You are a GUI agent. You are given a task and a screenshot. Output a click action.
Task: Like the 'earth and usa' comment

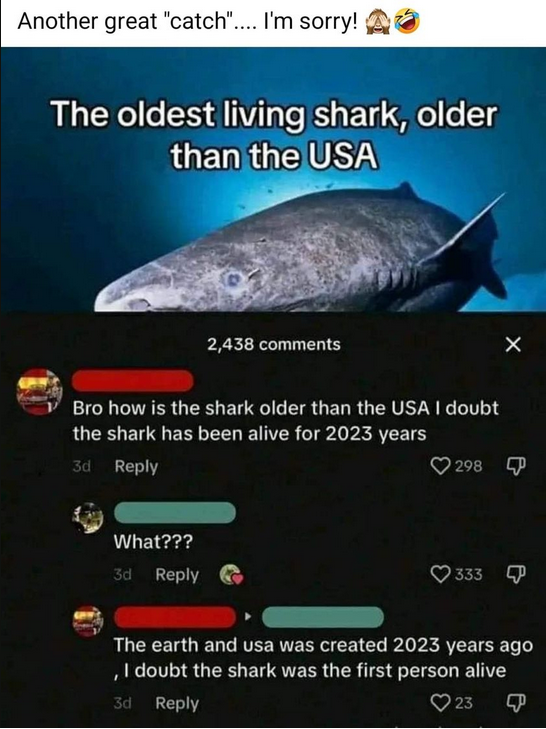click(x=440, y=702)
